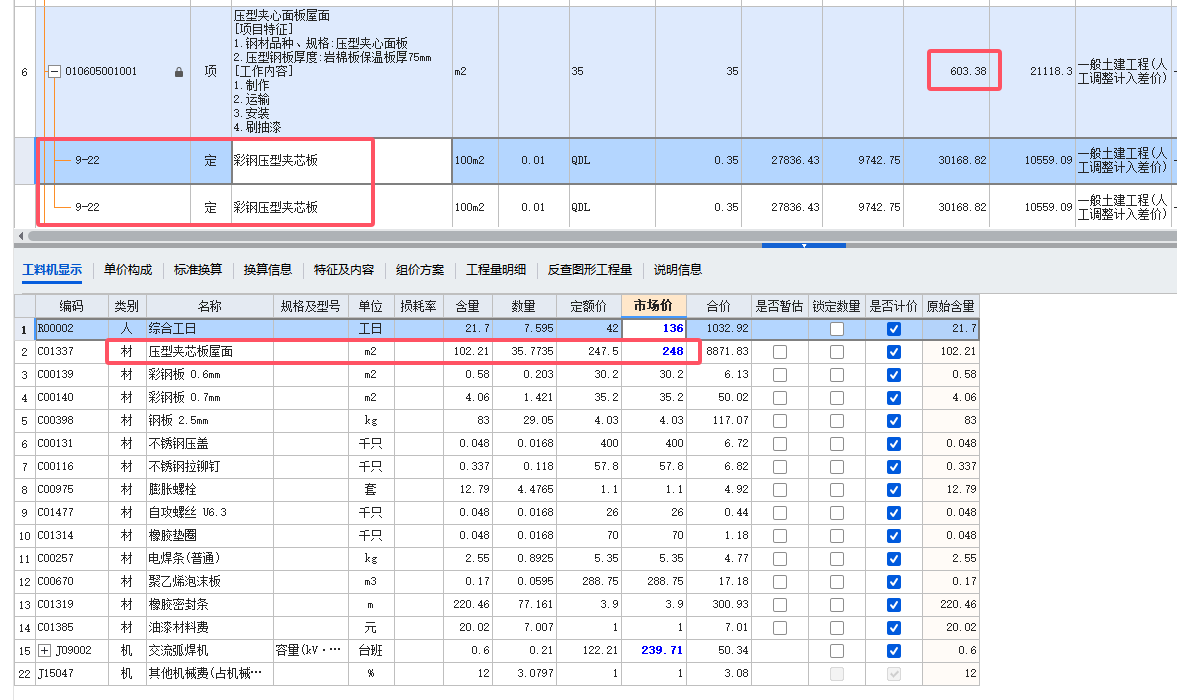Select the 工料机显示 tab

[51, 270]
